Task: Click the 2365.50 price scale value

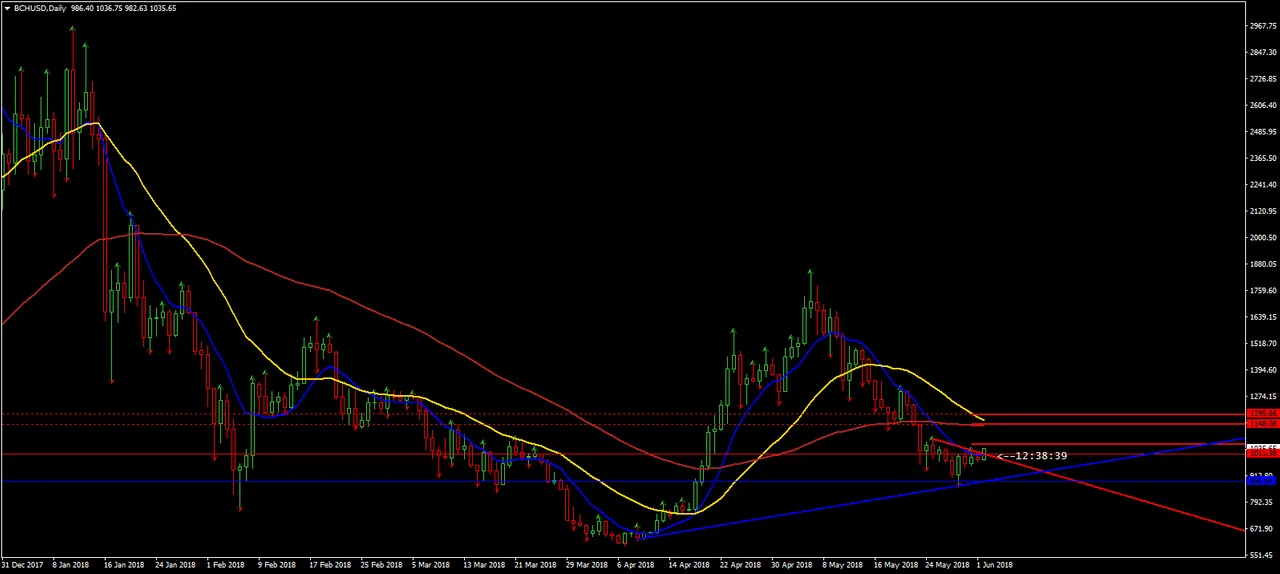Action: (1263, 158)
